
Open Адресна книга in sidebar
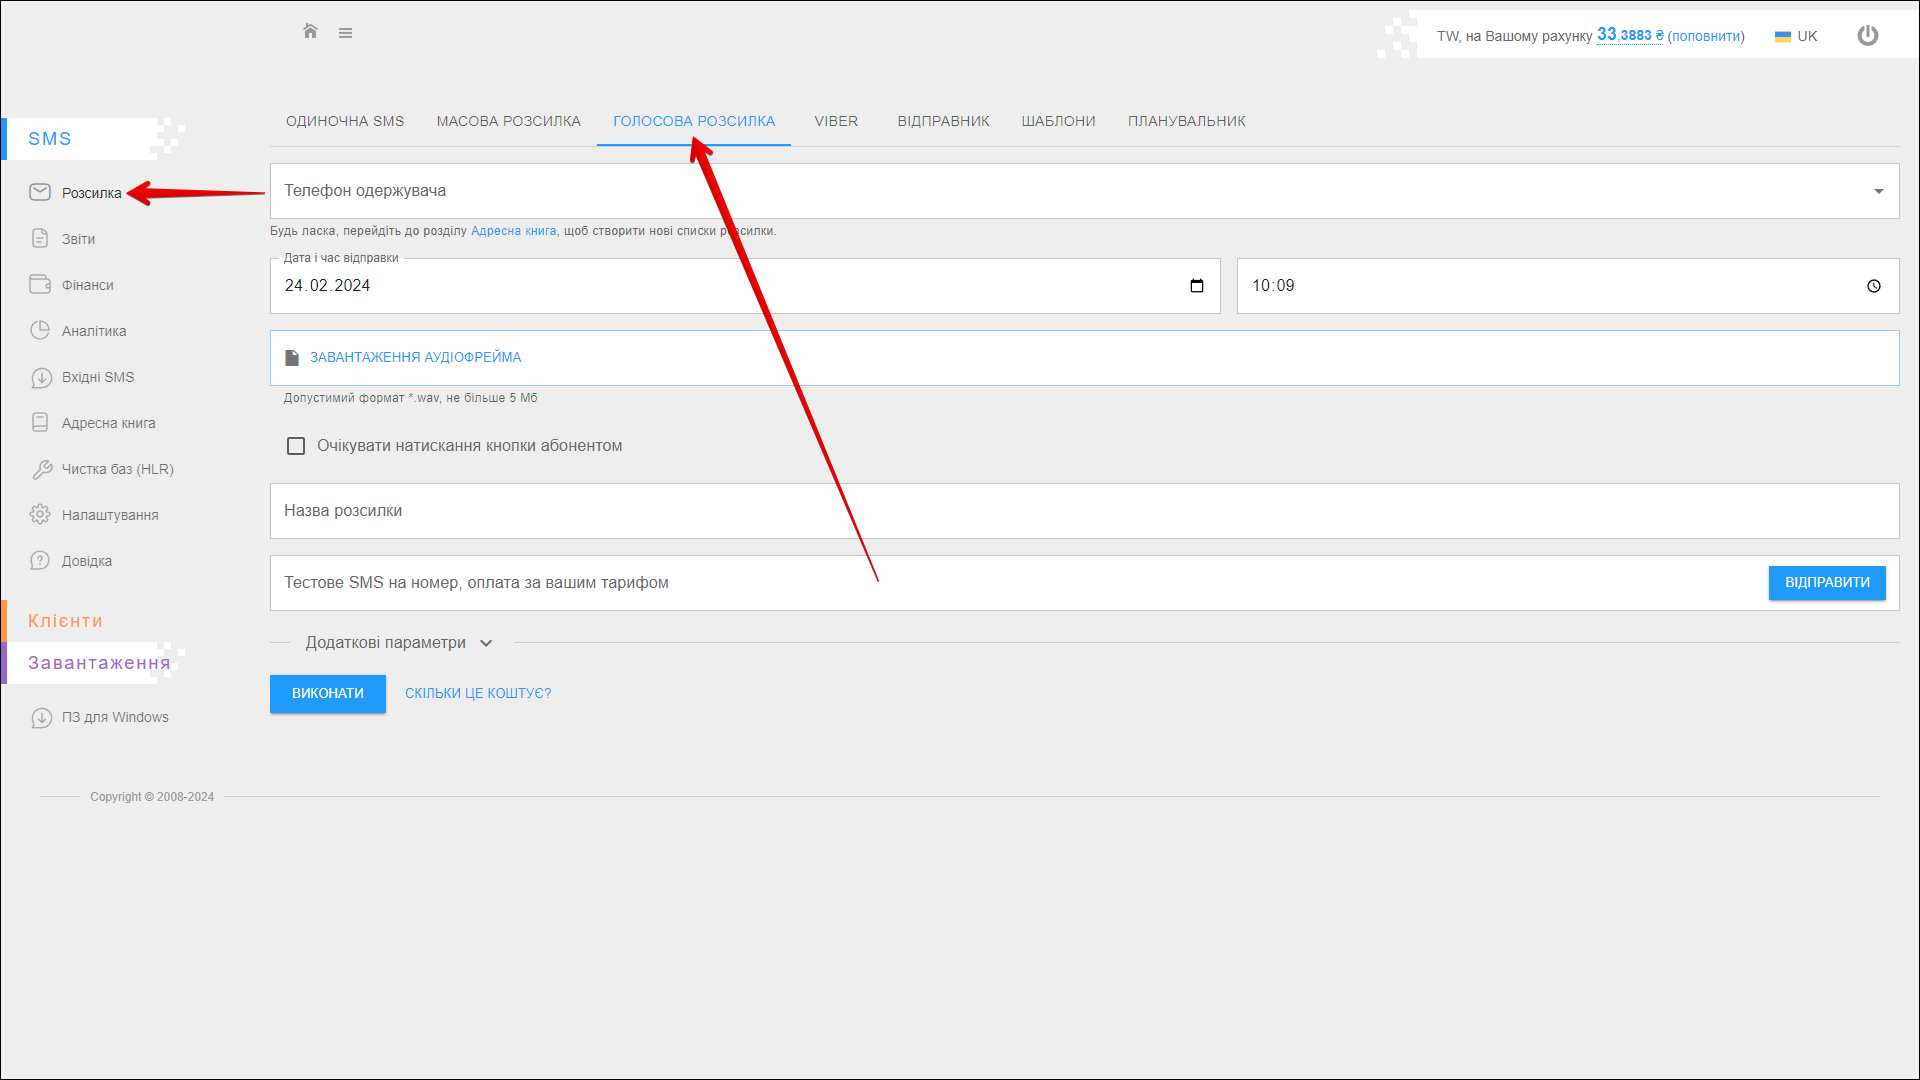tap(108, 423)
